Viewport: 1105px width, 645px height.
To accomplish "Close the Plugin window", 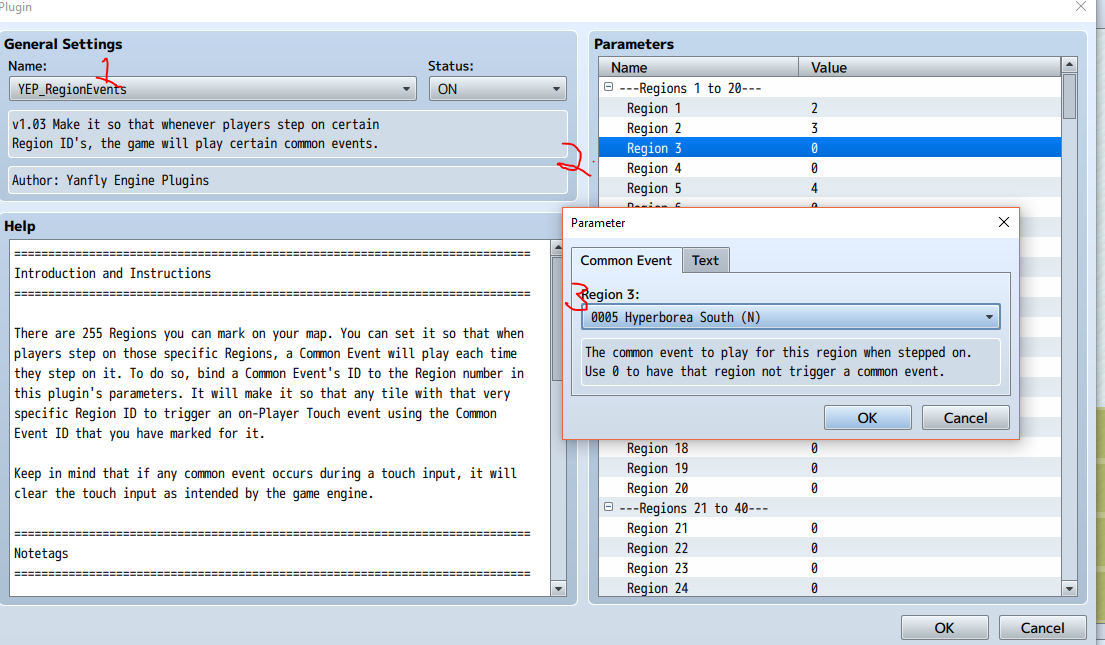I will coord(1080,7).
